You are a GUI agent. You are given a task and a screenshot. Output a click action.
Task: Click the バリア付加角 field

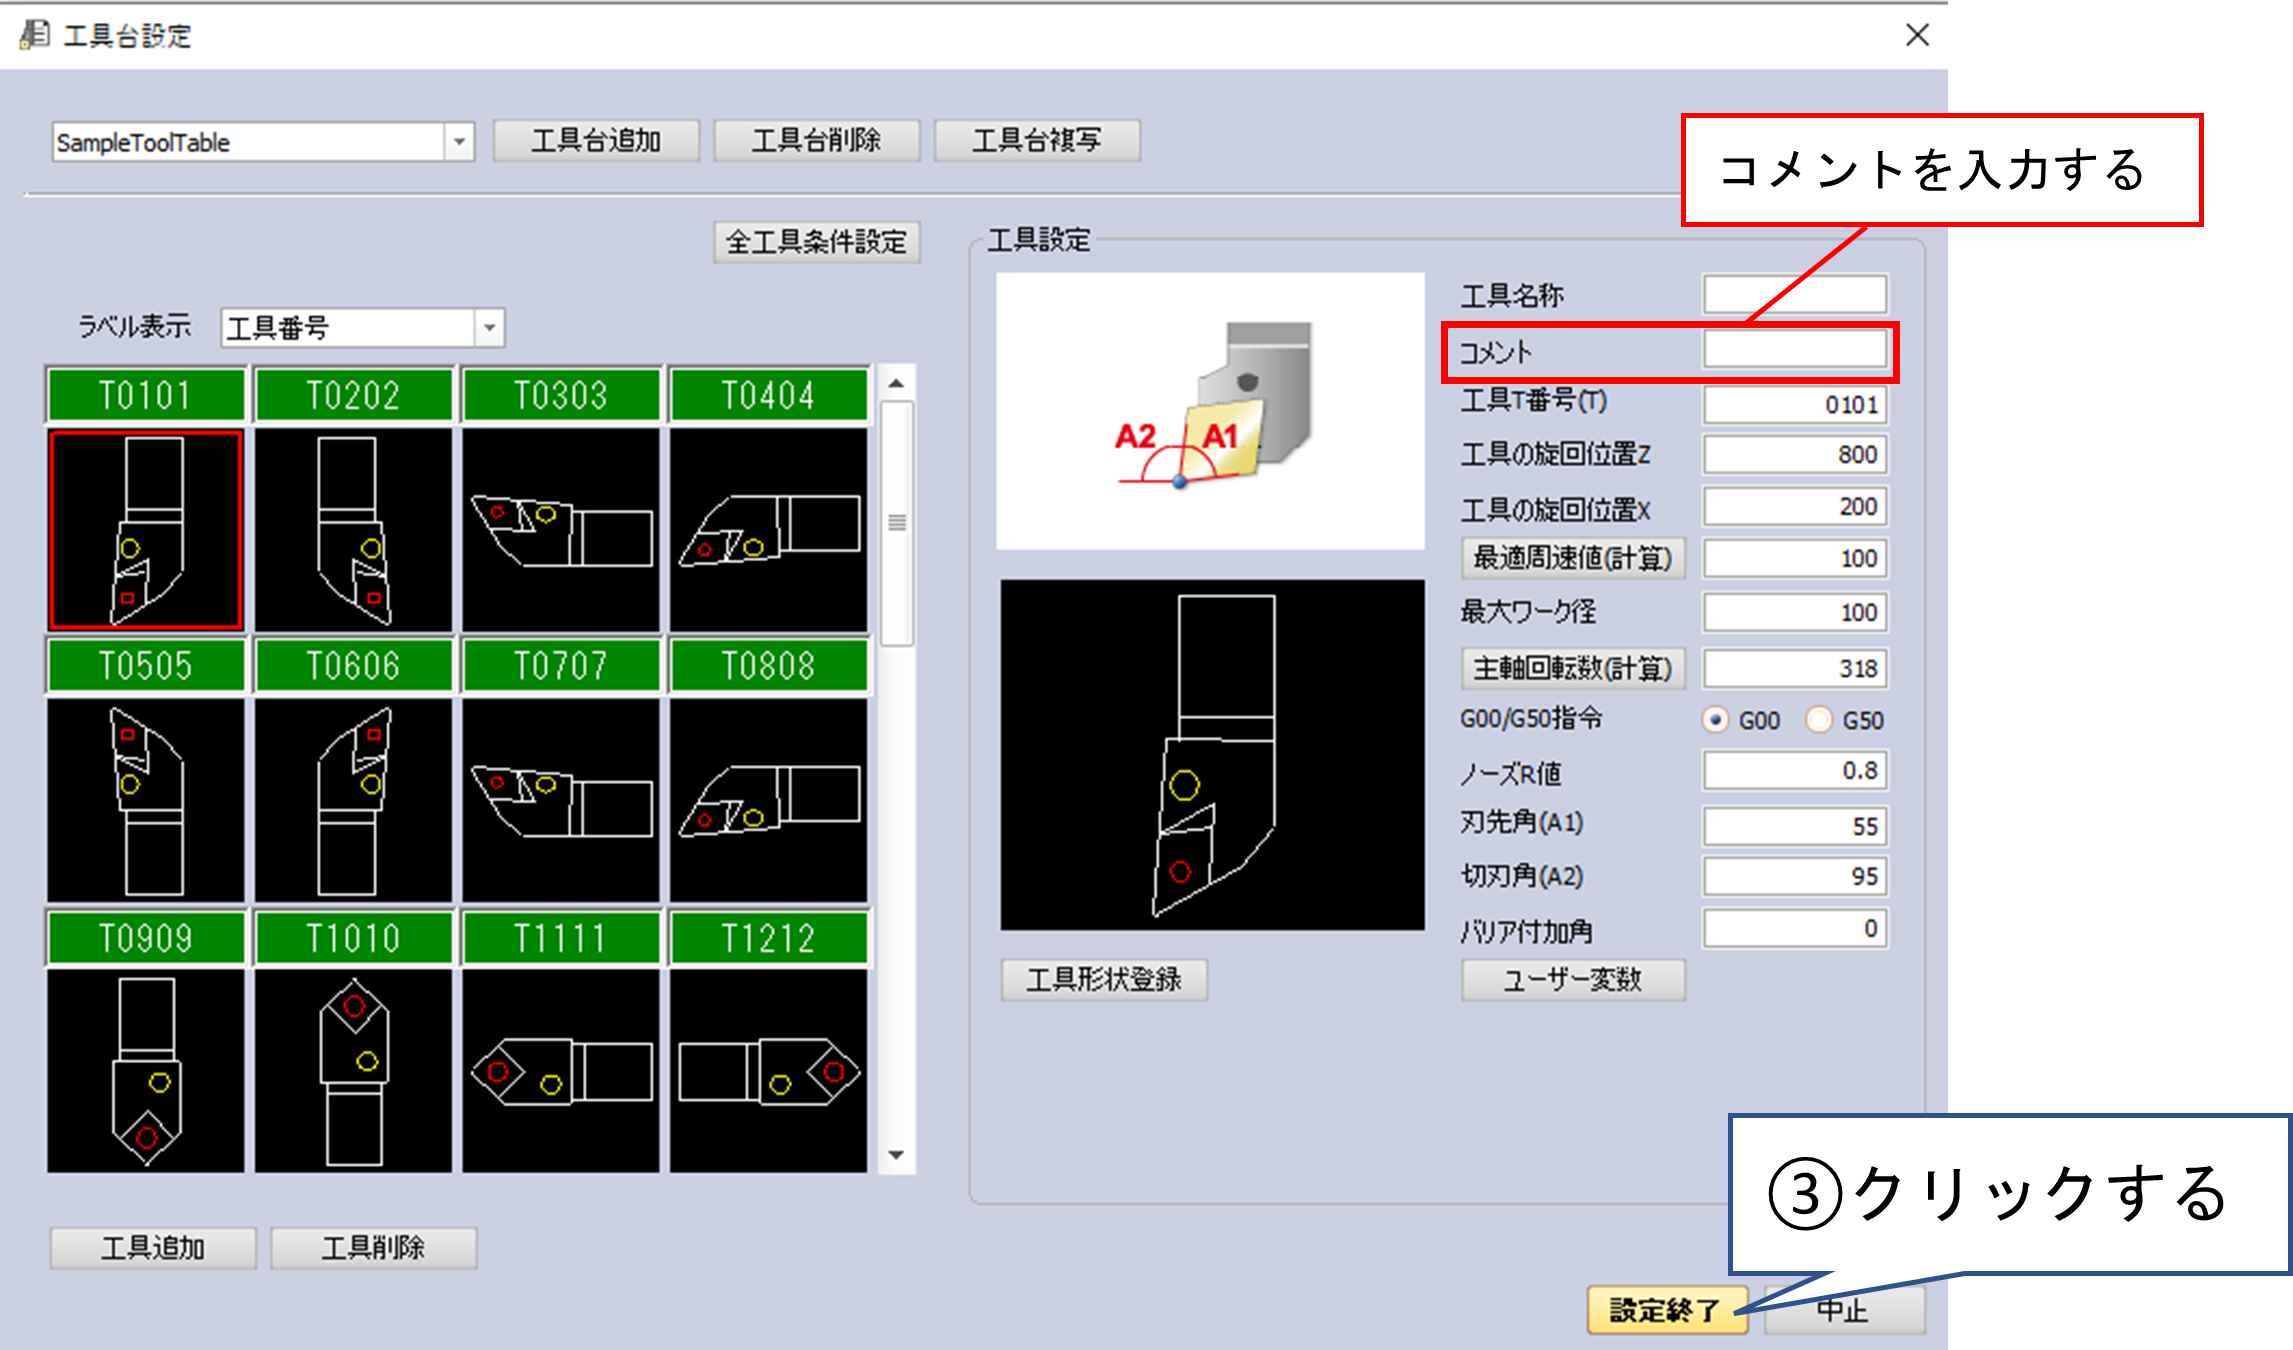pyautogui.click(x=1795, y=929)
